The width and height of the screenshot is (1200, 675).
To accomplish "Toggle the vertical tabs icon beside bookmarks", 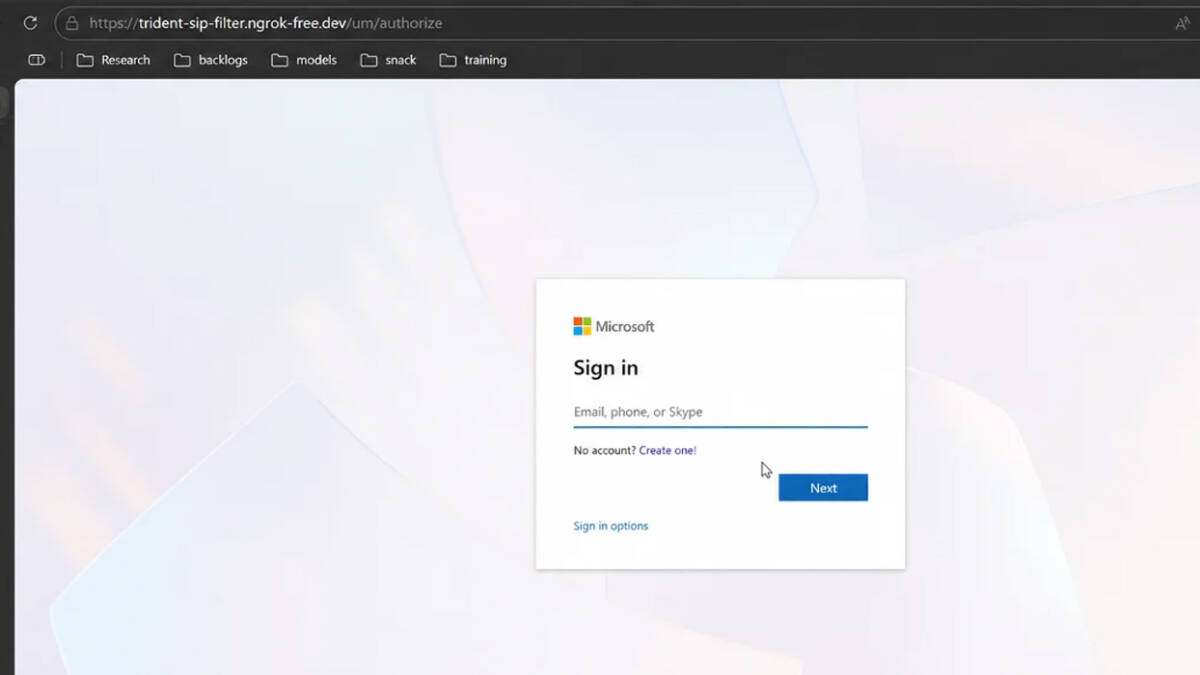I will 37,60.
